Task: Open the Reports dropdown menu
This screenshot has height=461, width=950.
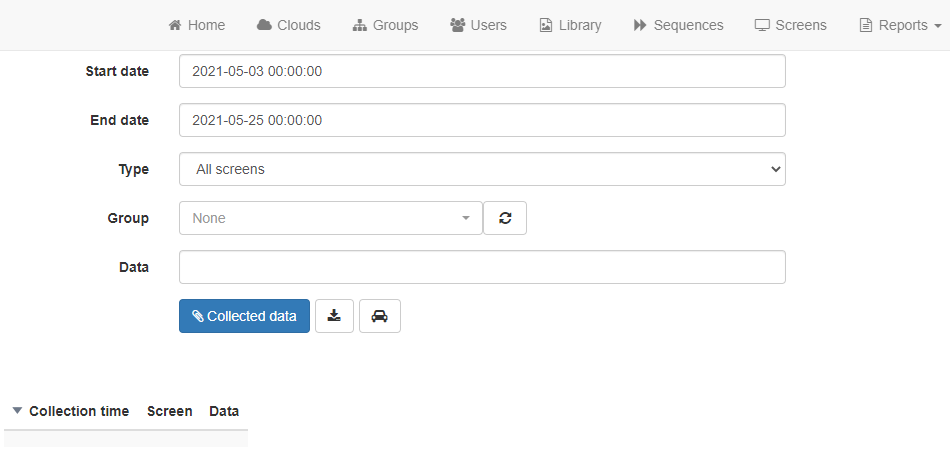Action: 900,25
